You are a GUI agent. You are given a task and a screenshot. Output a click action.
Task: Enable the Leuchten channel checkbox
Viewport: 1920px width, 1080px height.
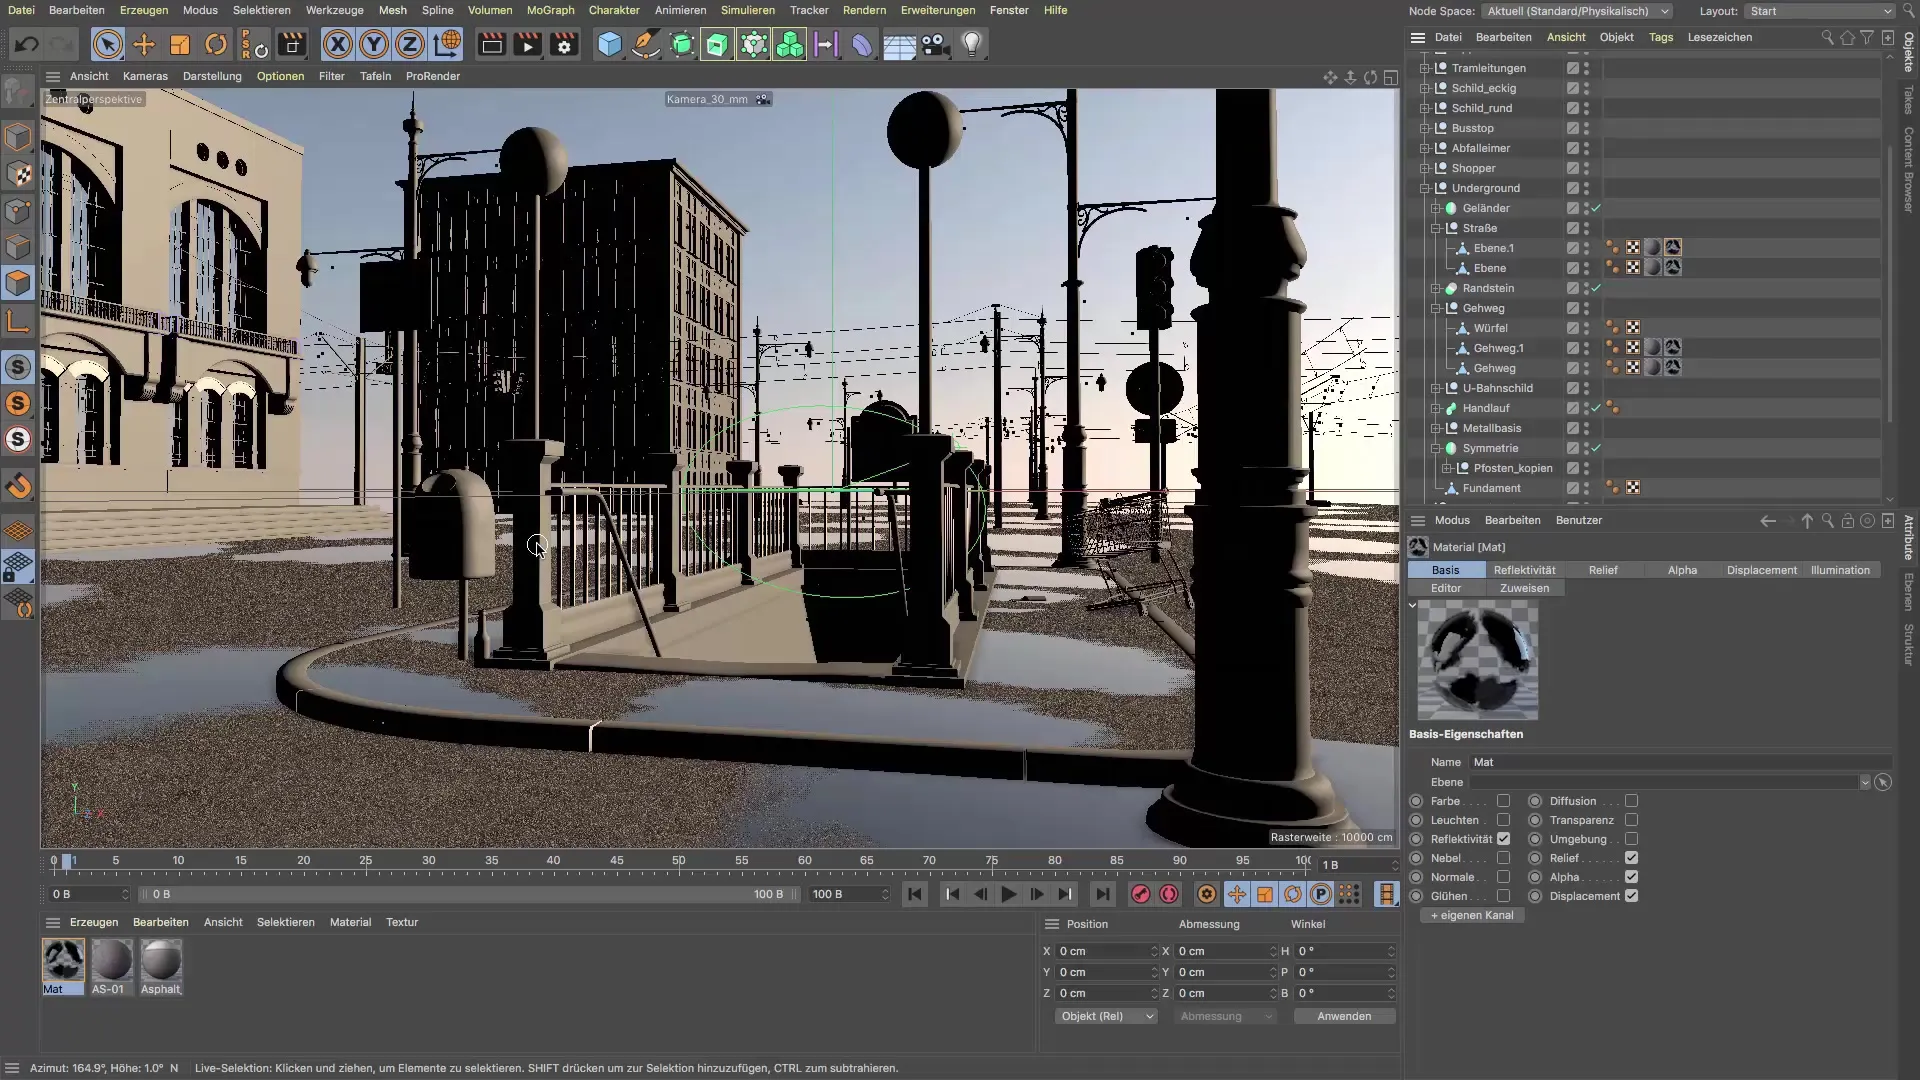(x=1503, y=820)
